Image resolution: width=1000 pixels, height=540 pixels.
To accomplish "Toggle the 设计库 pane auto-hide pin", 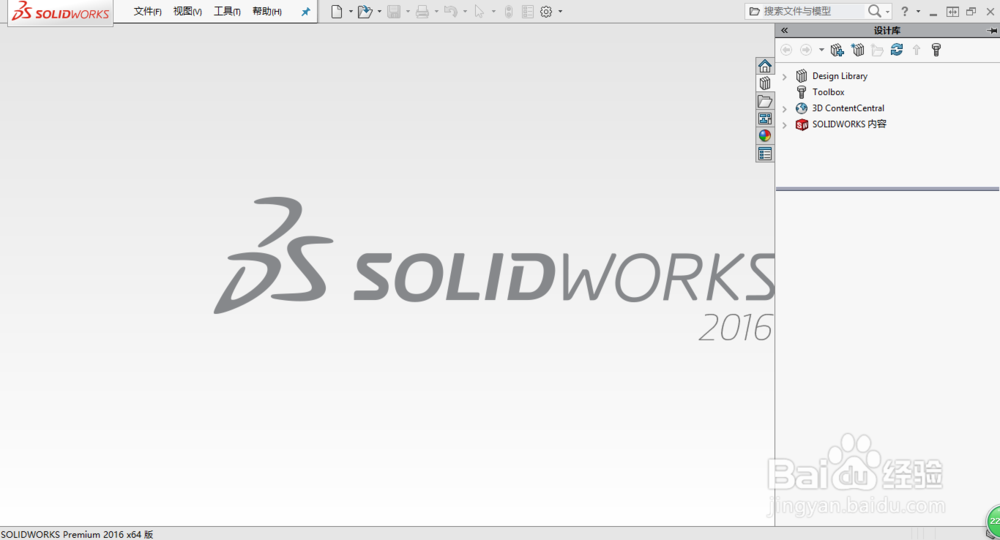I will (x=992, y=31).
